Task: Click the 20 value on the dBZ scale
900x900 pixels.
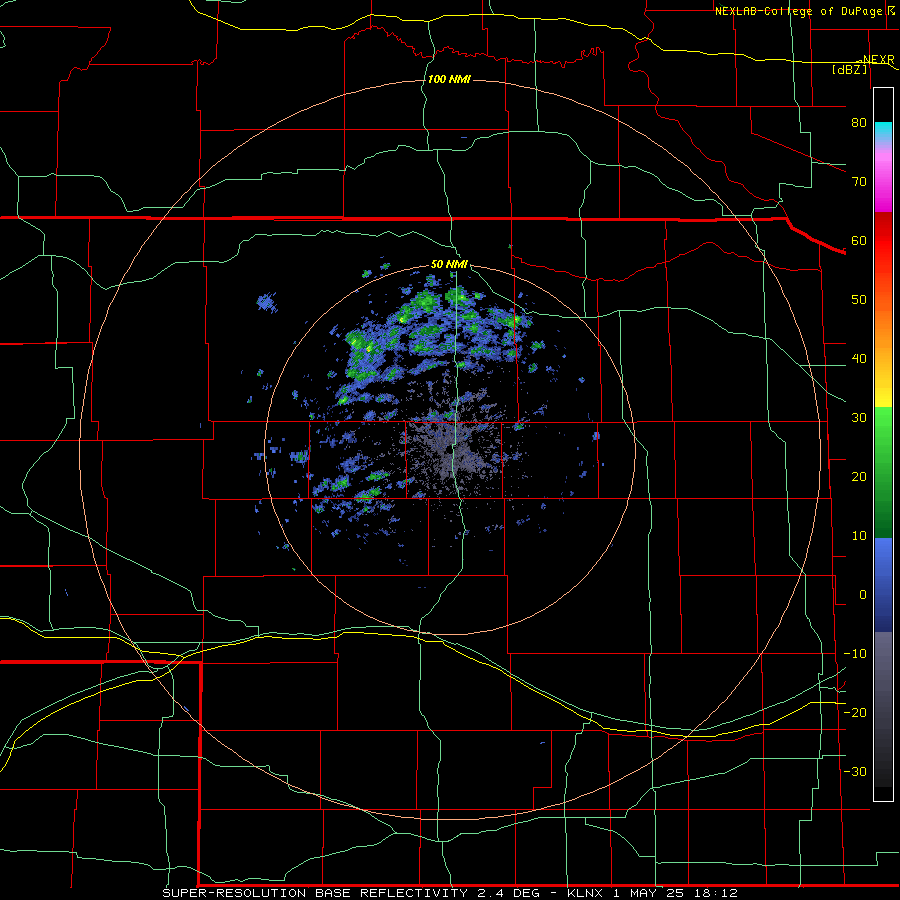Action: point(859,476)
